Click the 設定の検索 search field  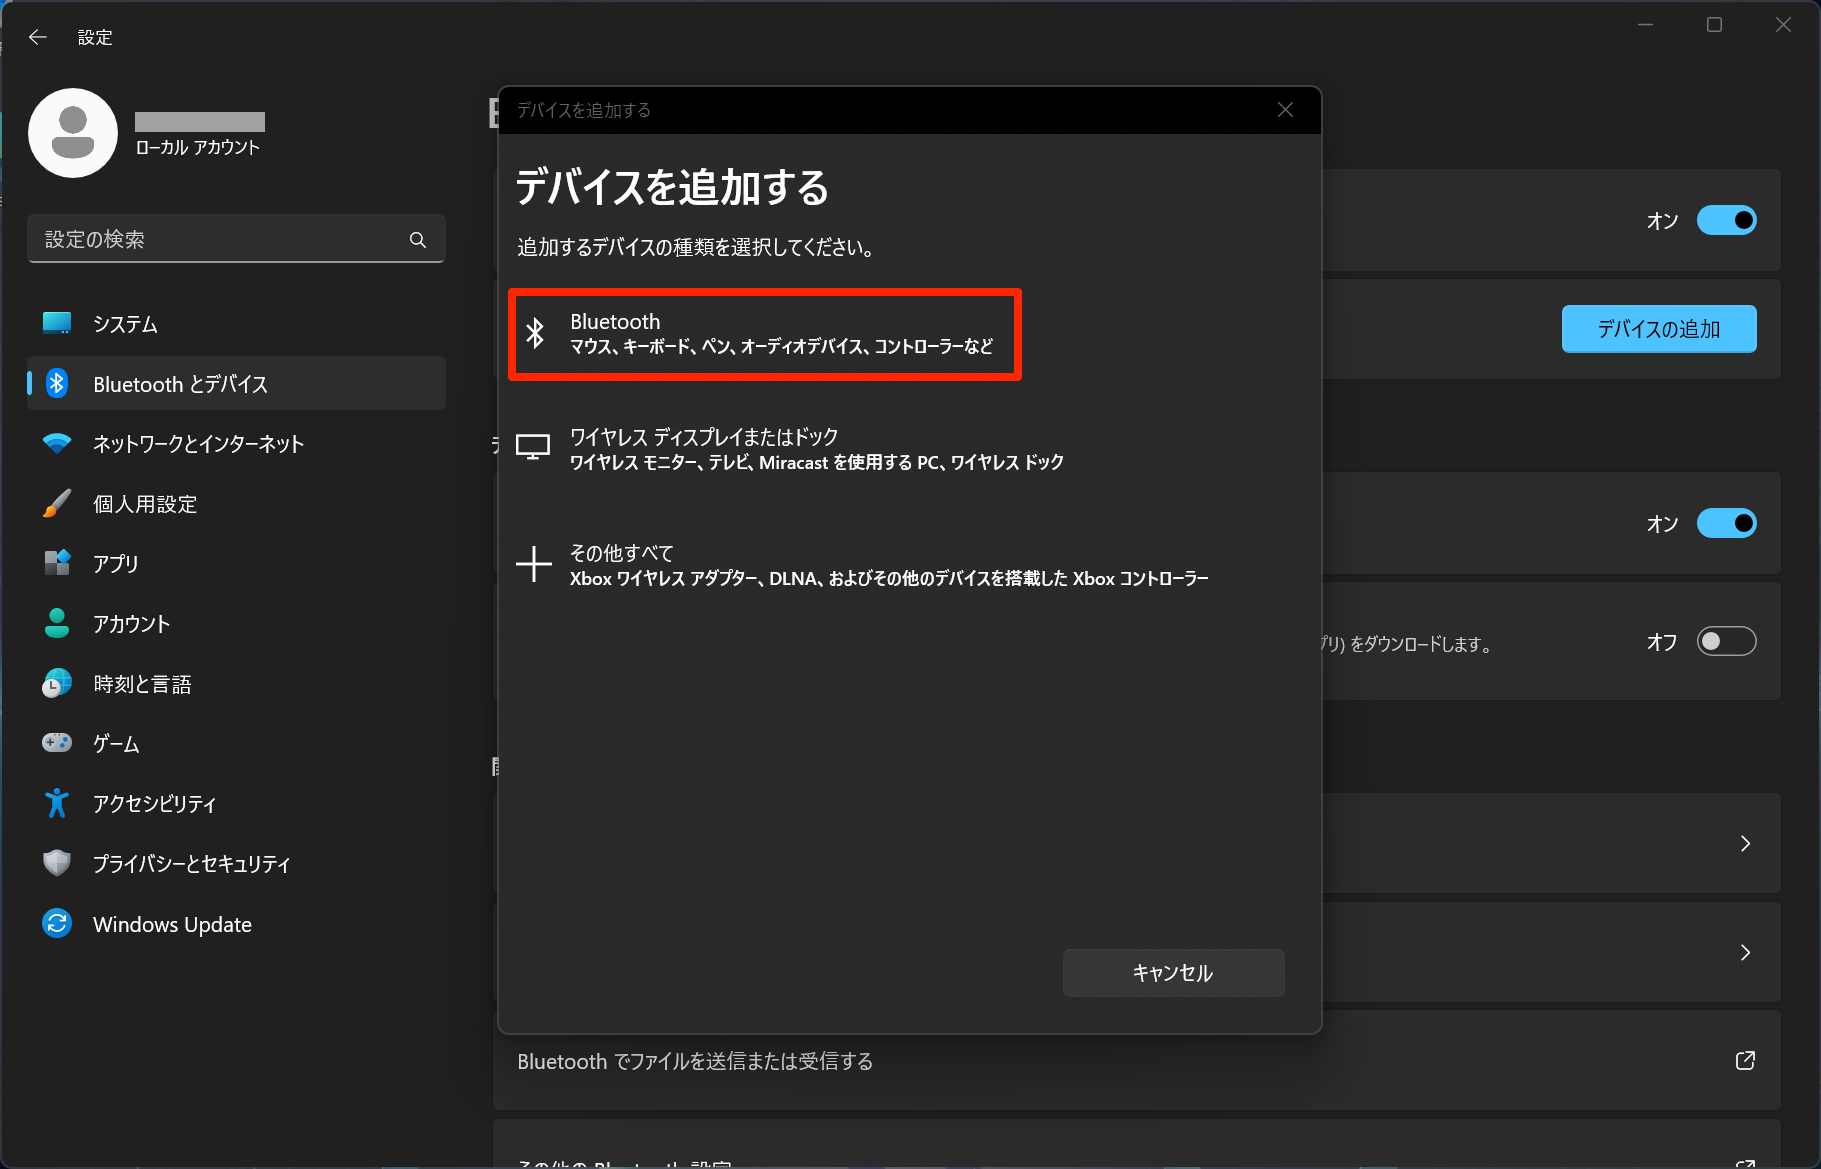[236, 239]
